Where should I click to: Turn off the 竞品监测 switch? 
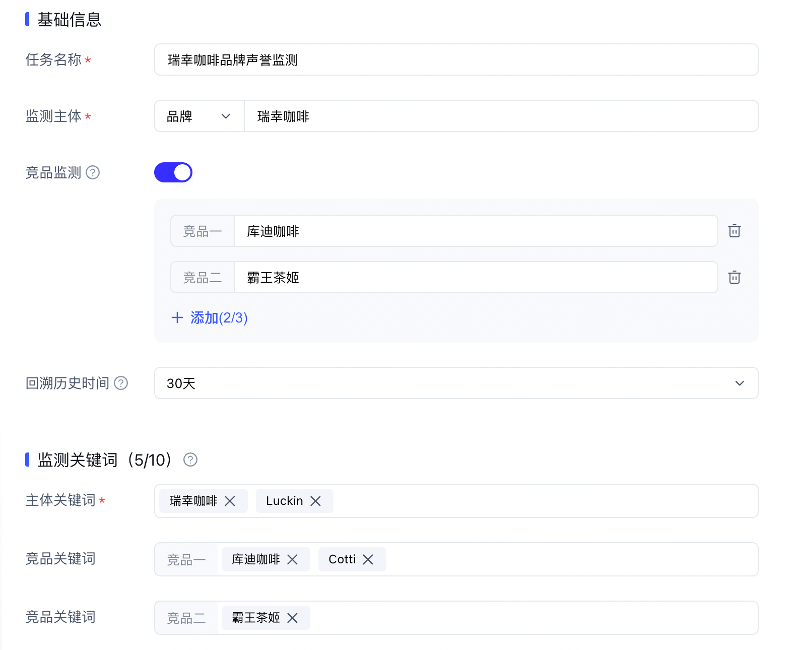tap(173, 172)
